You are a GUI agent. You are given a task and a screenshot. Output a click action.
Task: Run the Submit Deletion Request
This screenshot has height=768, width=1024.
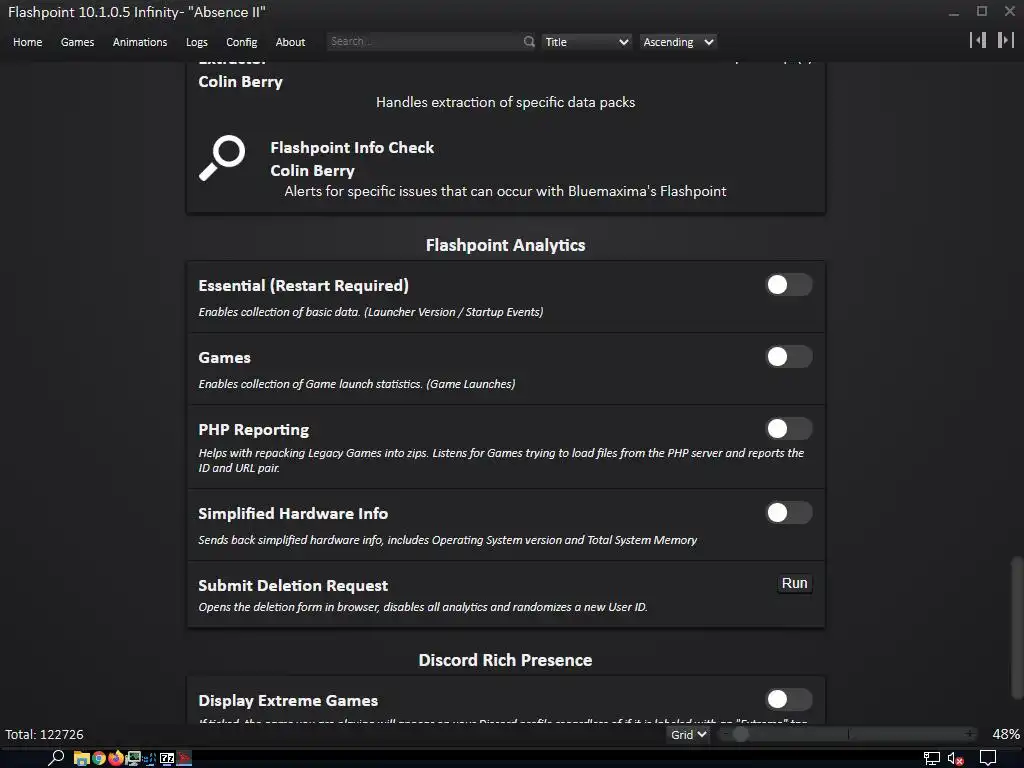pos(795,583)
